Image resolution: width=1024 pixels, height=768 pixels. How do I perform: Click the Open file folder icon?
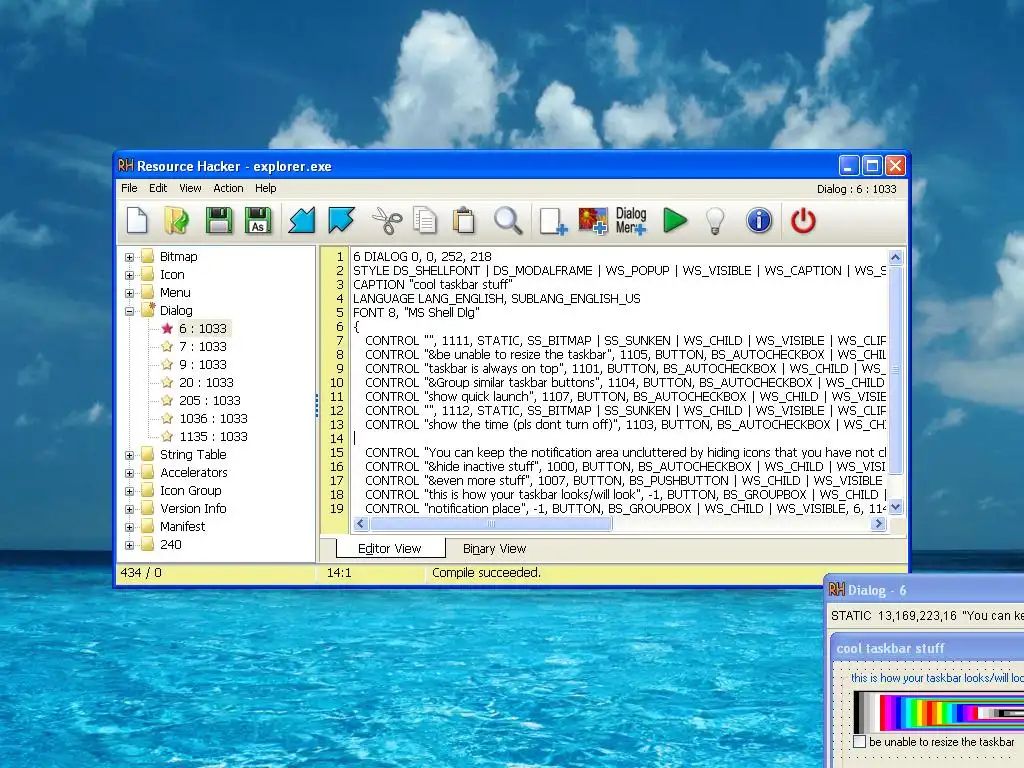coord(176,220)
